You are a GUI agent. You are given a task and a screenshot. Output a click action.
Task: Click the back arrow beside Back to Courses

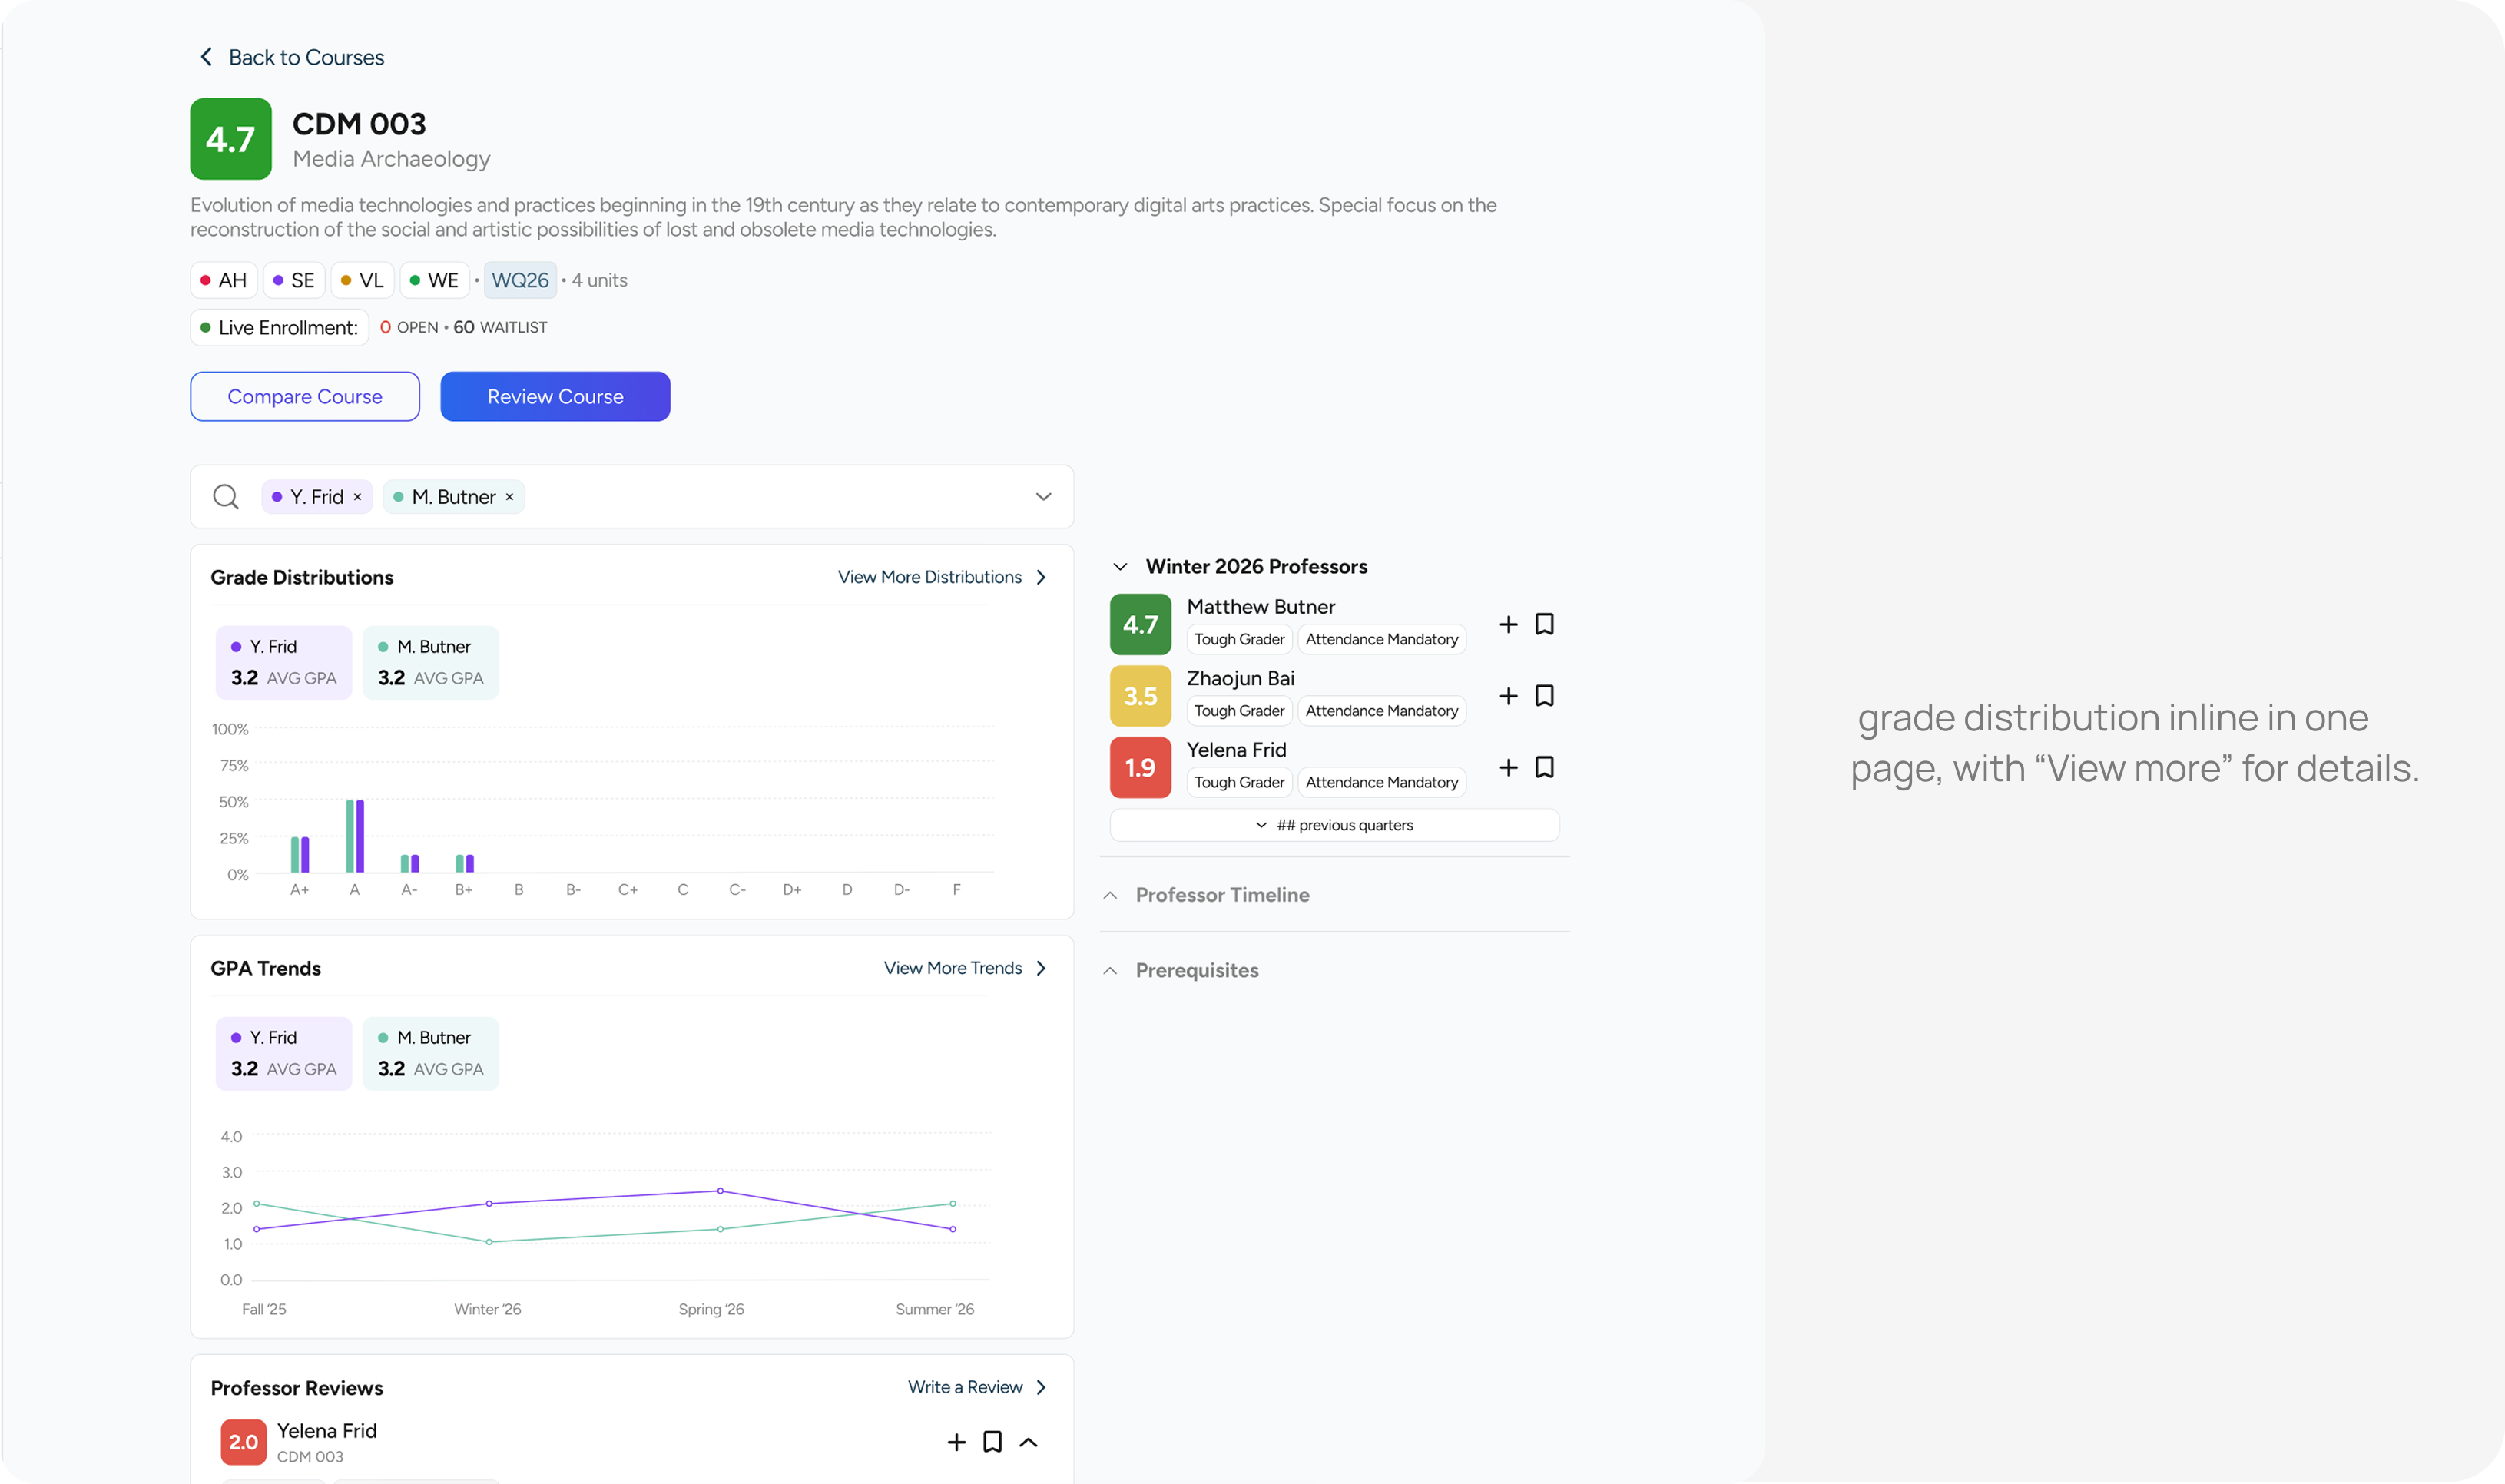click(206, 57)
